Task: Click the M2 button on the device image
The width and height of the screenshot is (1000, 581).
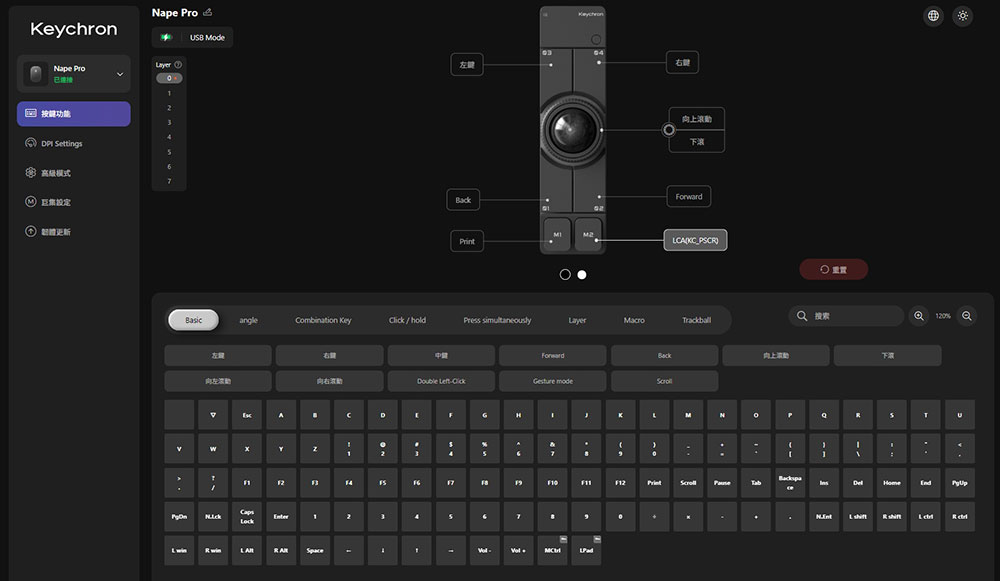Action: click(588, 235)
